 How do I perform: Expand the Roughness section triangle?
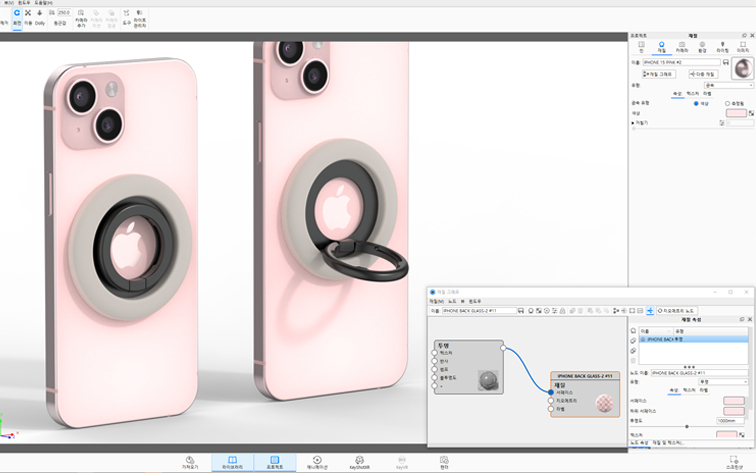tap(633, 123)
